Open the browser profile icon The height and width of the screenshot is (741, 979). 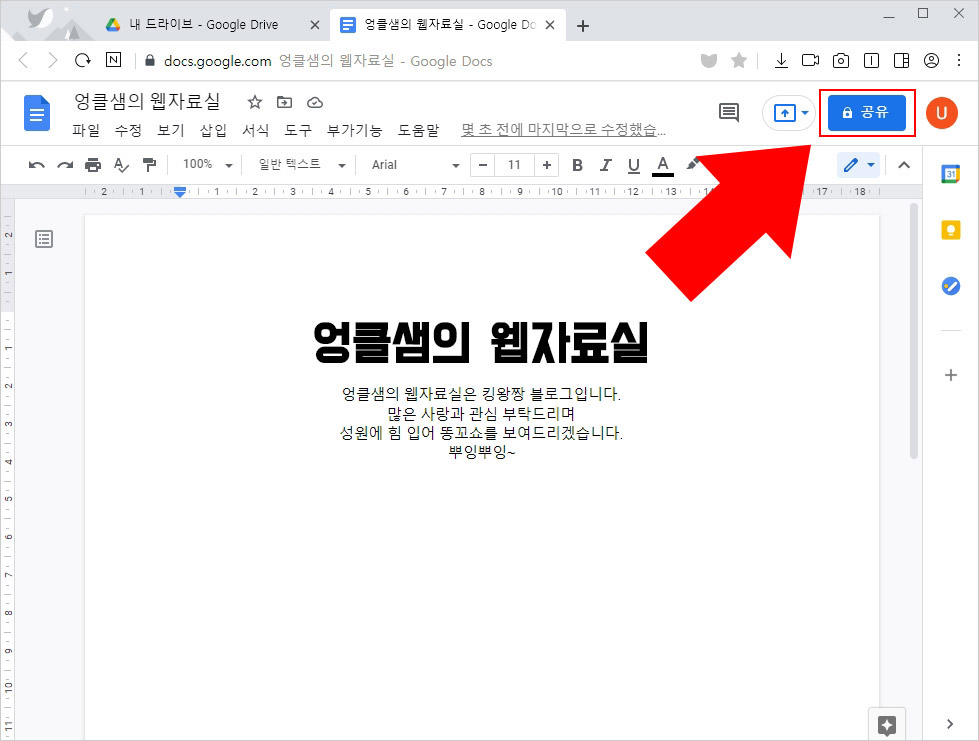(x=931, y=61)
